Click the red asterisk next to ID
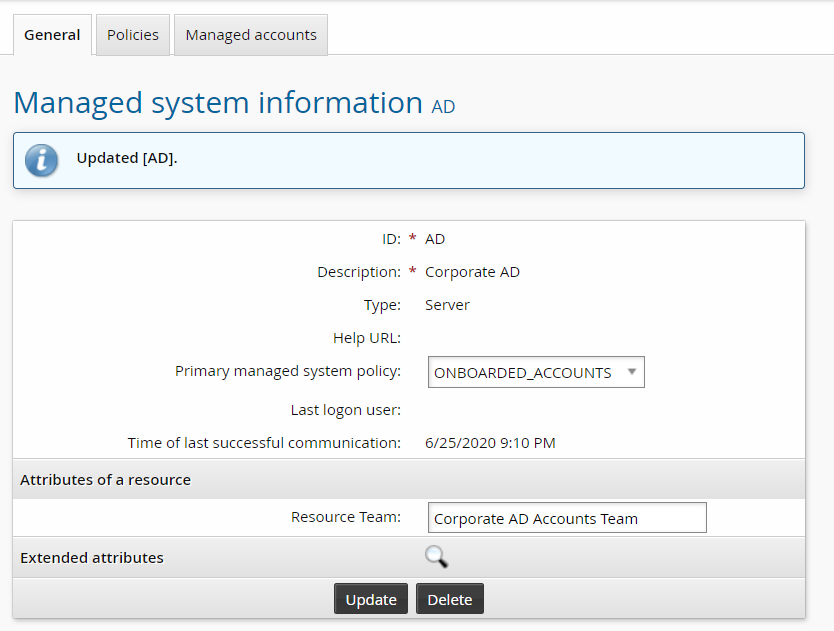The image size is (834, 631). tap(412, 239)
